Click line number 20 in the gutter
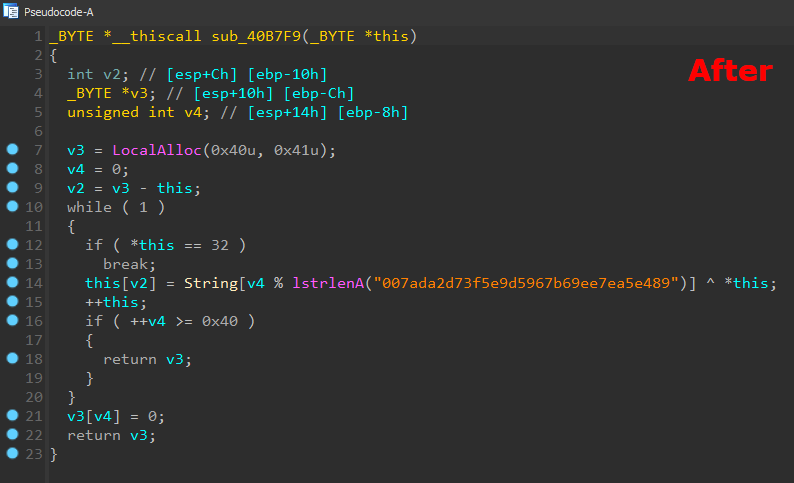The image size is (794, 483). click(34, 397)
